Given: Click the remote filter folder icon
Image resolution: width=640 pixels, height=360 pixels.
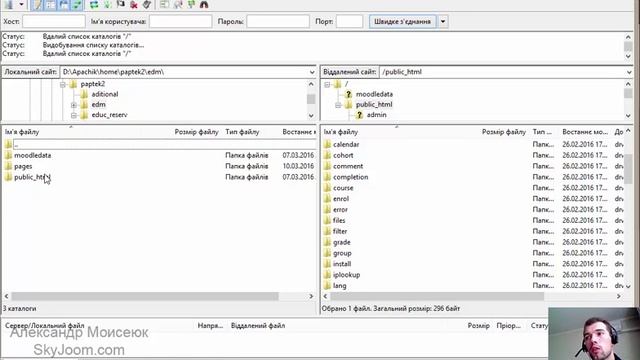Looking at the screenshot, I should (327, 231).
